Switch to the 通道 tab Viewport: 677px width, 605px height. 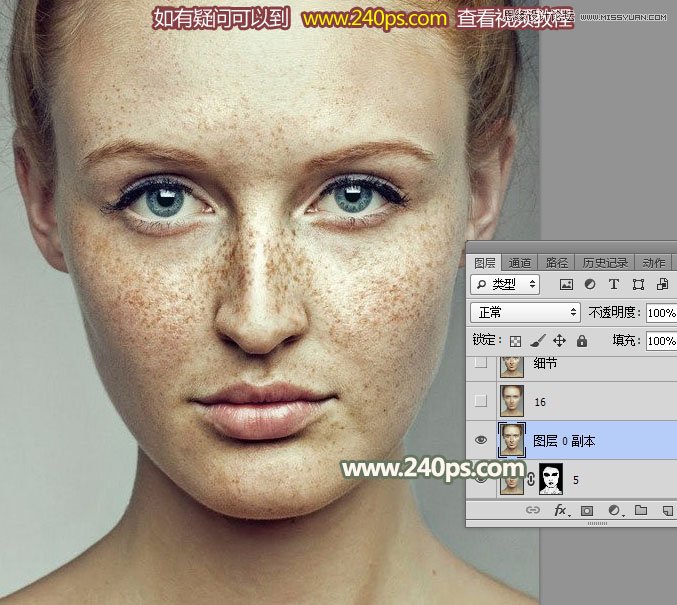(520, 263)
